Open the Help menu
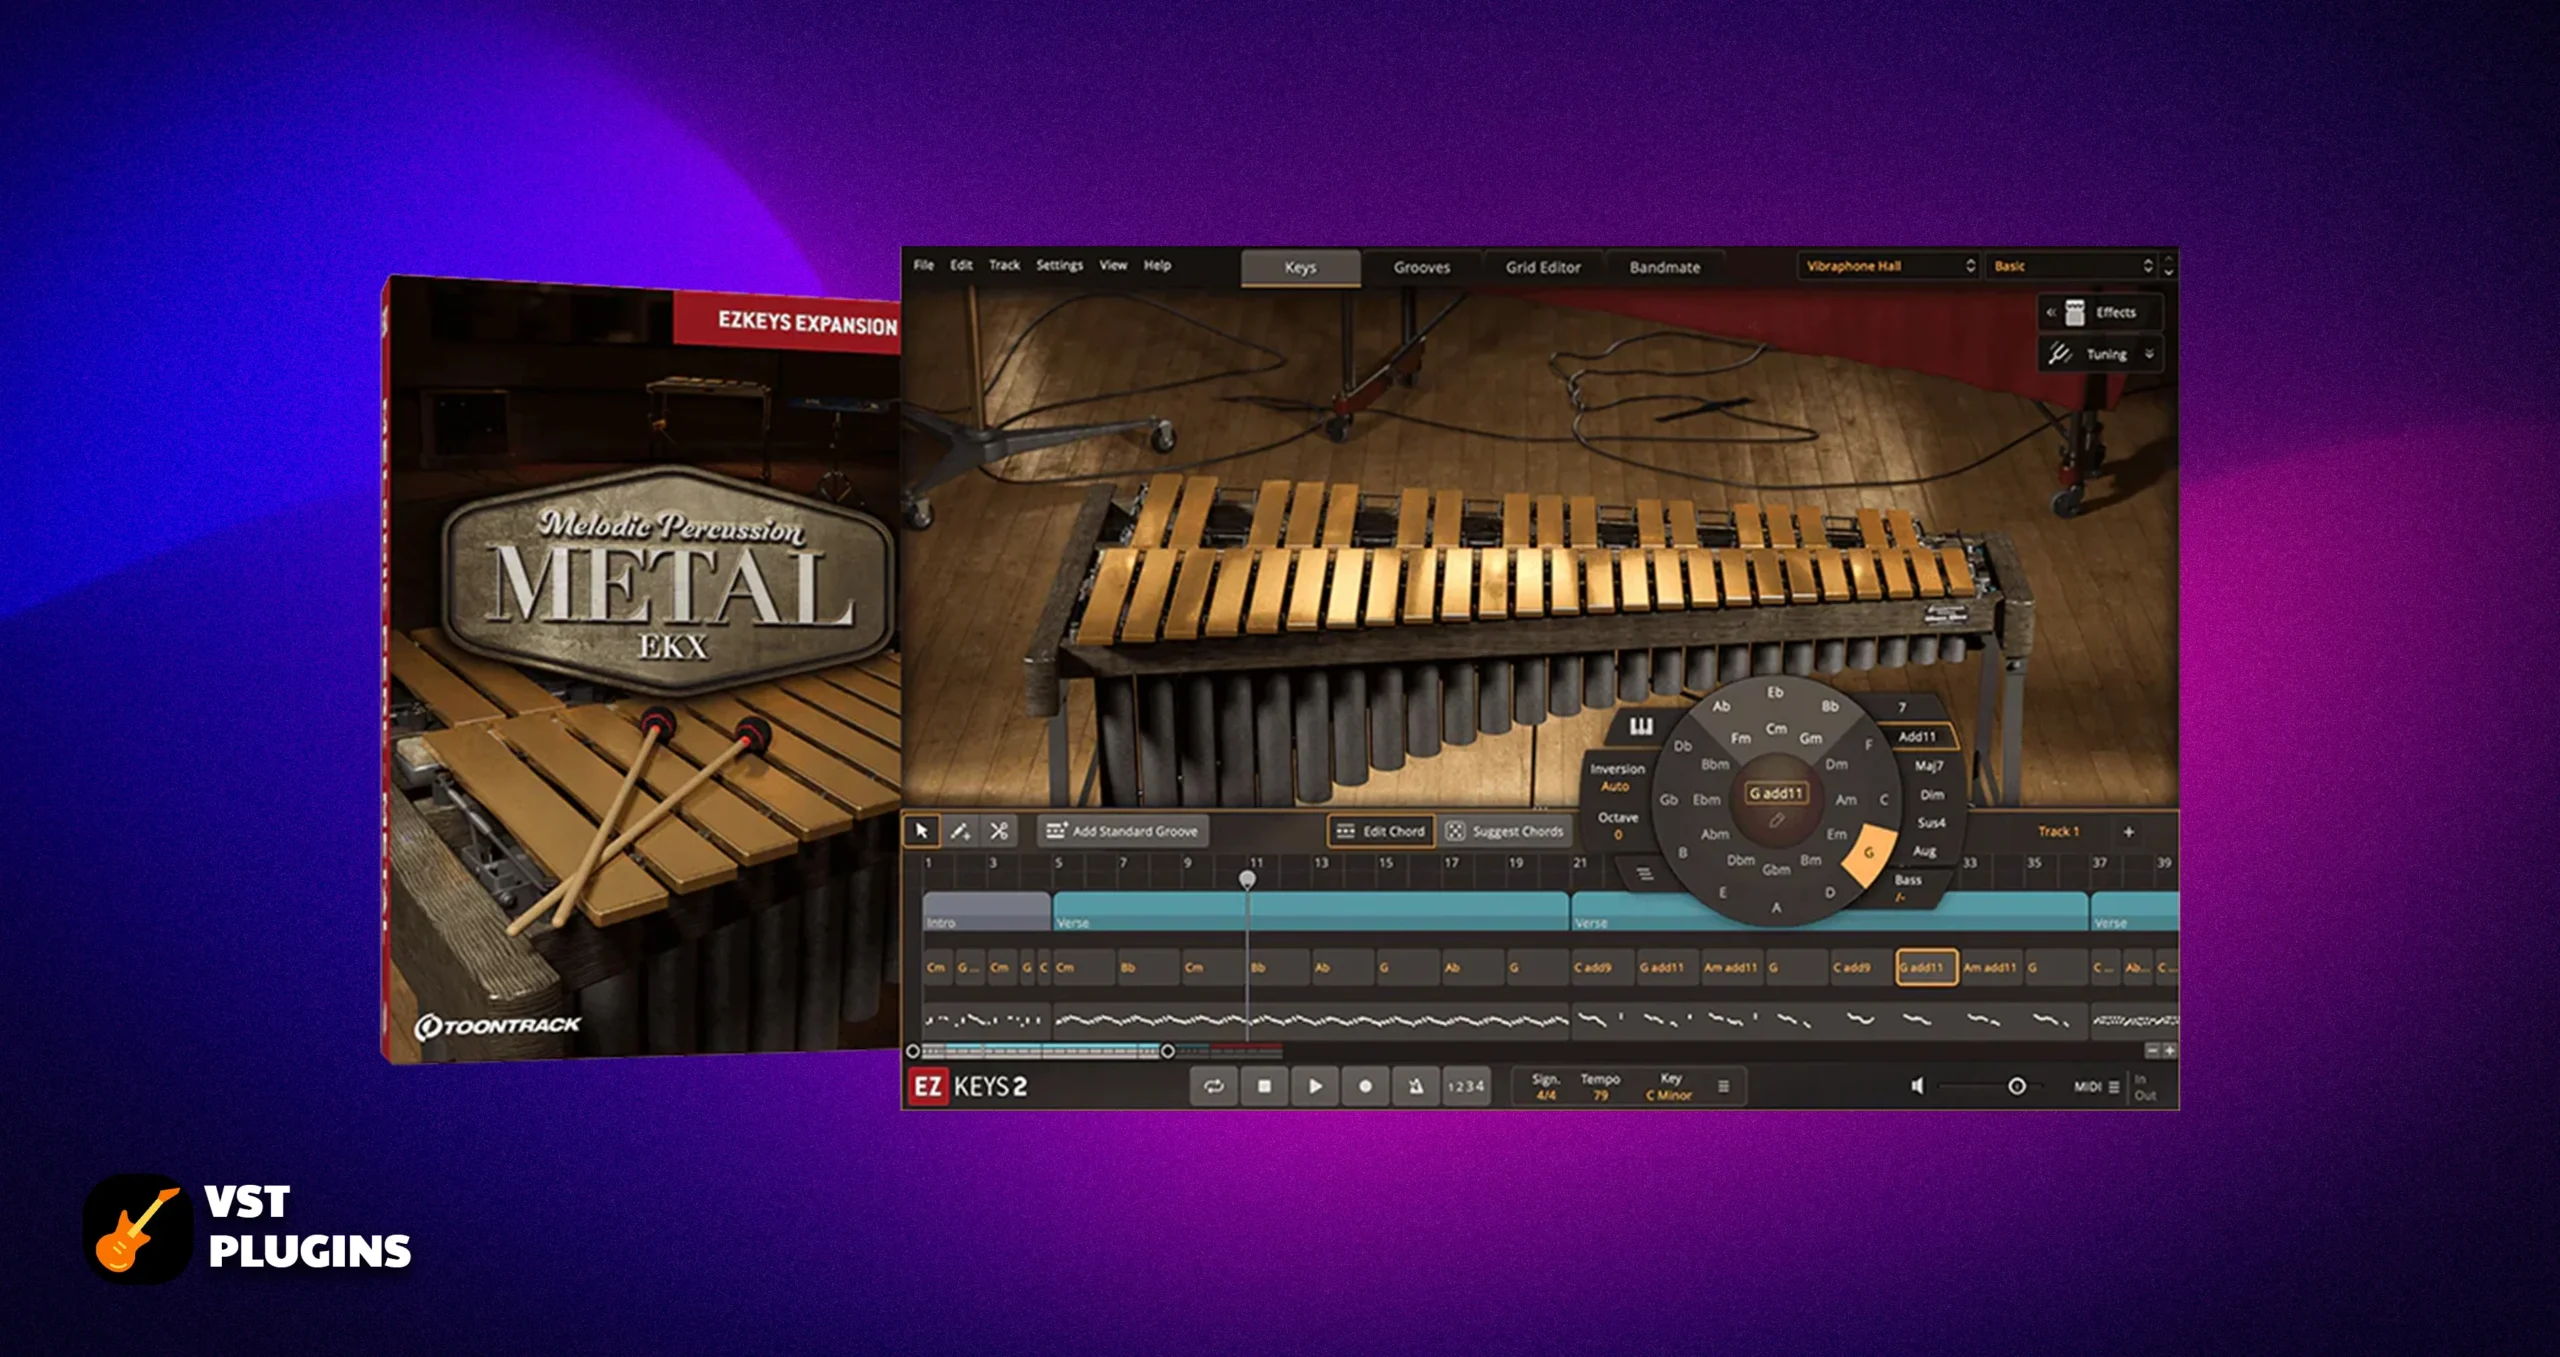 click(1157, 265)
